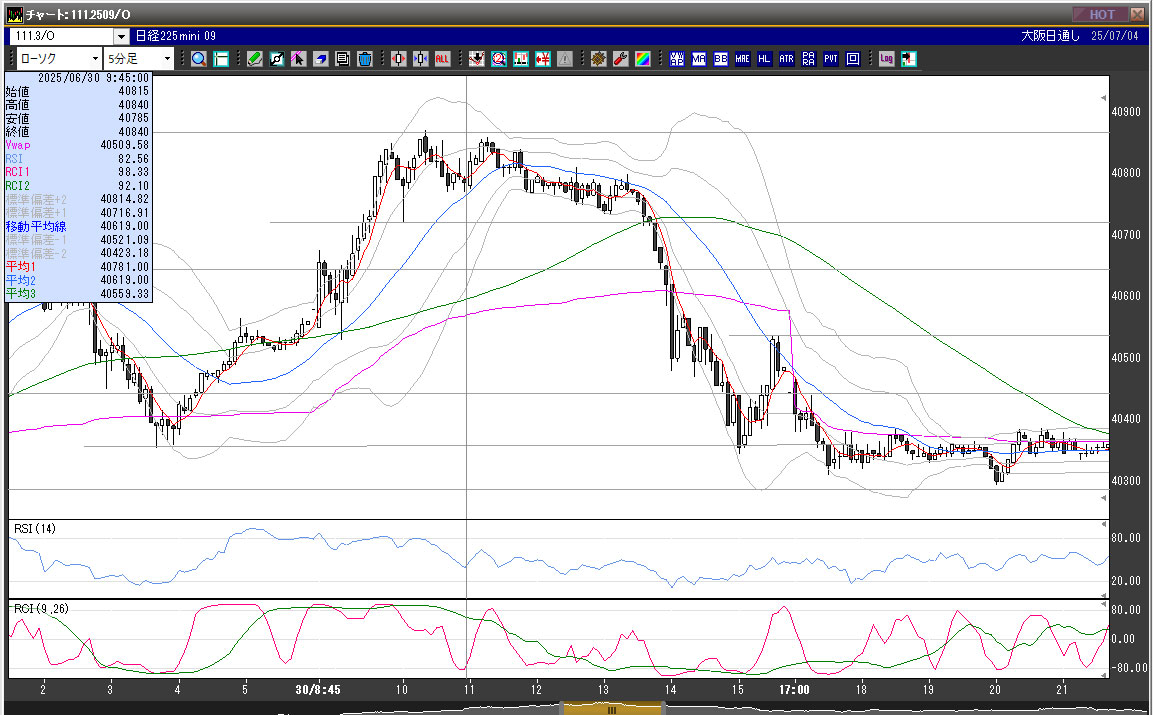Image resolution: width=1153 pixels, height=715 pixels.
Task: Toggle the BB Bollinger Bands indicator
Action: [721, 59]
